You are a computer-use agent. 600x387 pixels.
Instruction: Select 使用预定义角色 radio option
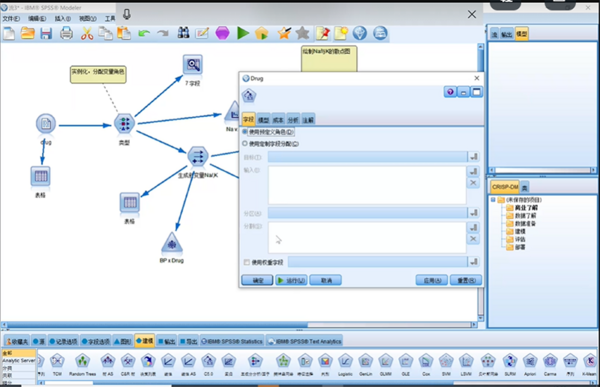coord(245,132)
